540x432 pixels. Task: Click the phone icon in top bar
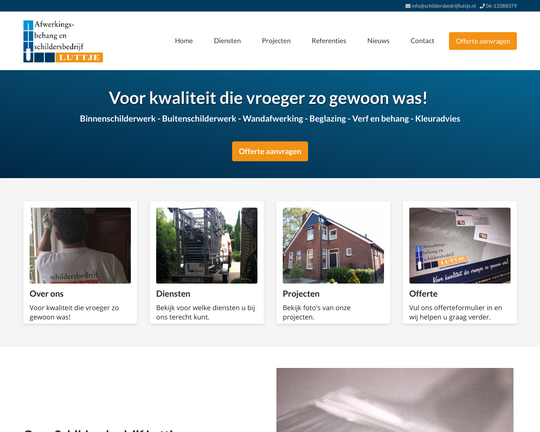[482, 6]
